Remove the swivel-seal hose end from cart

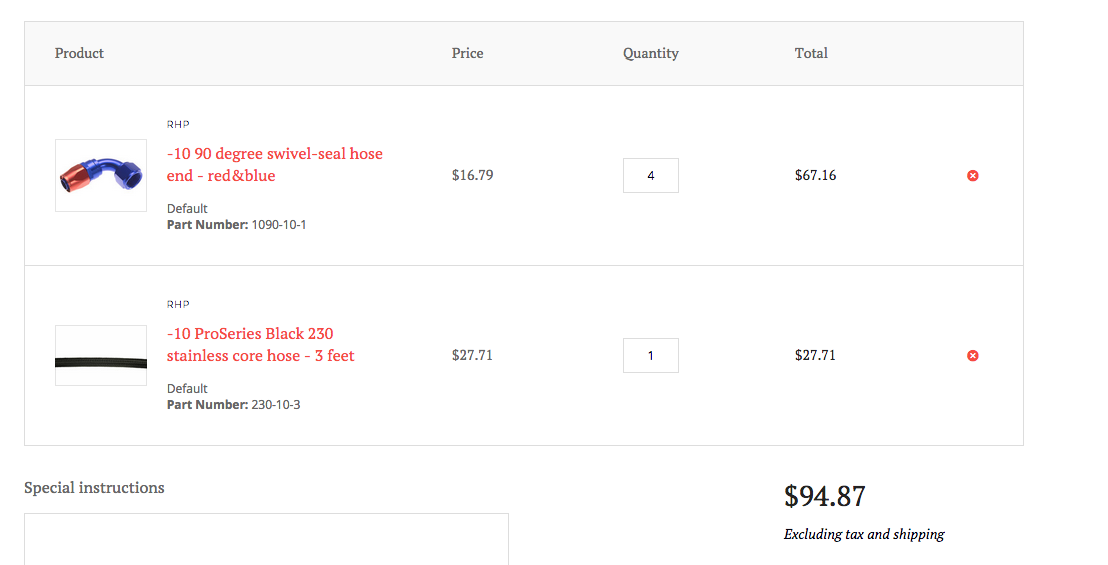click(x=973, y=176)
